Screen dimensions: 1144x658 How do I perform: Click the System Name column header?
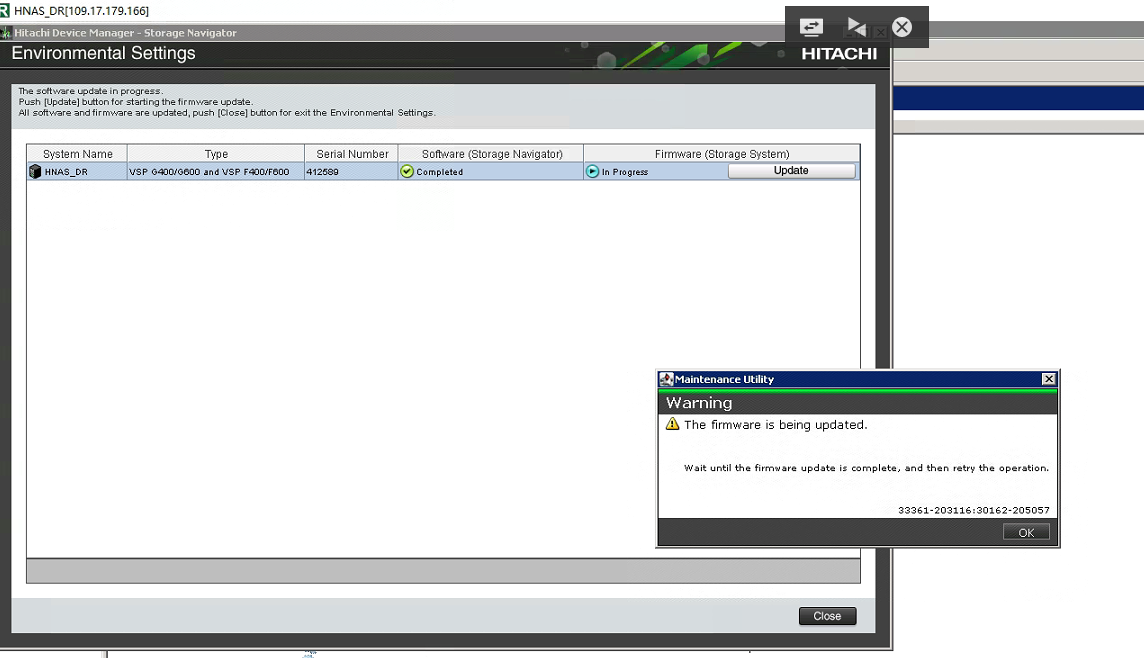coord(77,154)
